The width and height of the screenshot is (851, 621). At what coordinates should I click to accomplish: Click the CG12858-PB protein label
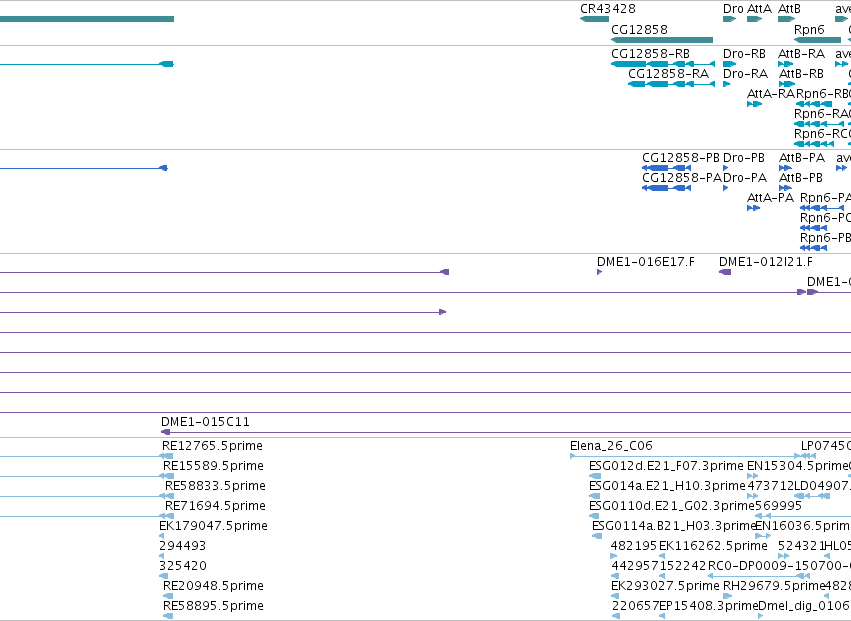[681, 158]
